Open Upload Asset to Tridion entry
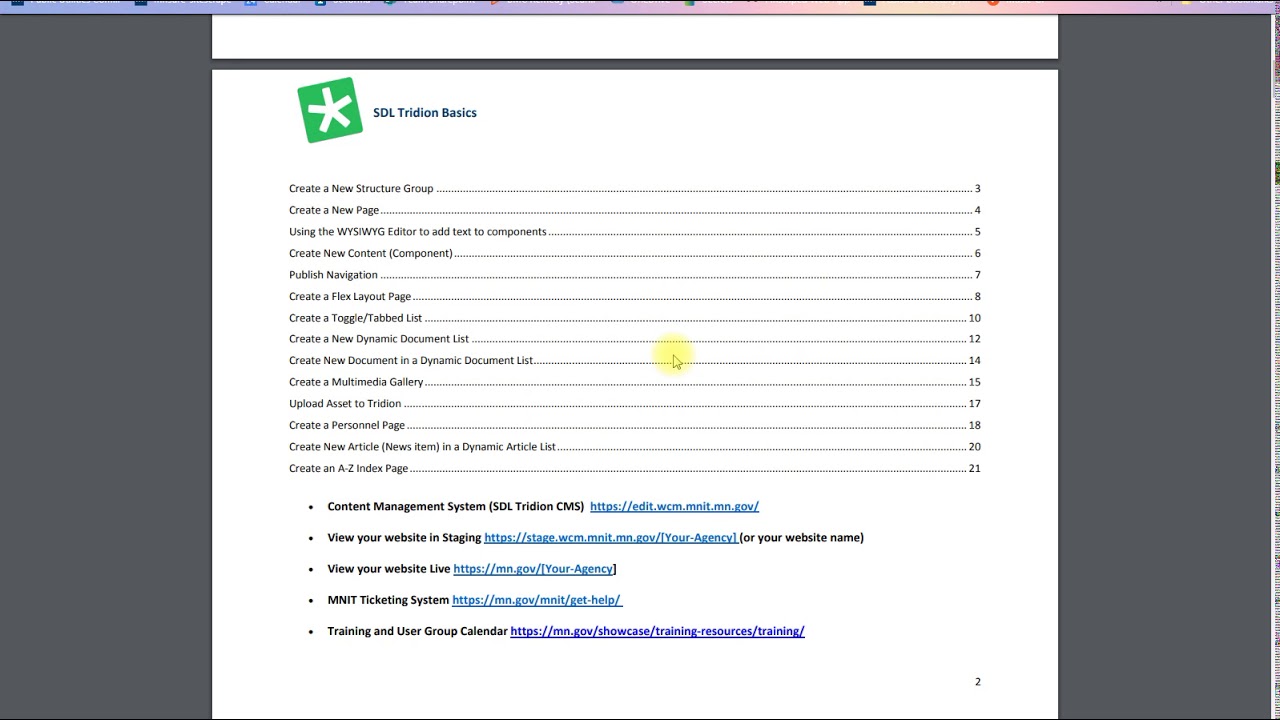The width and height of the screenshot is (1280, 720). click(634, 404)
